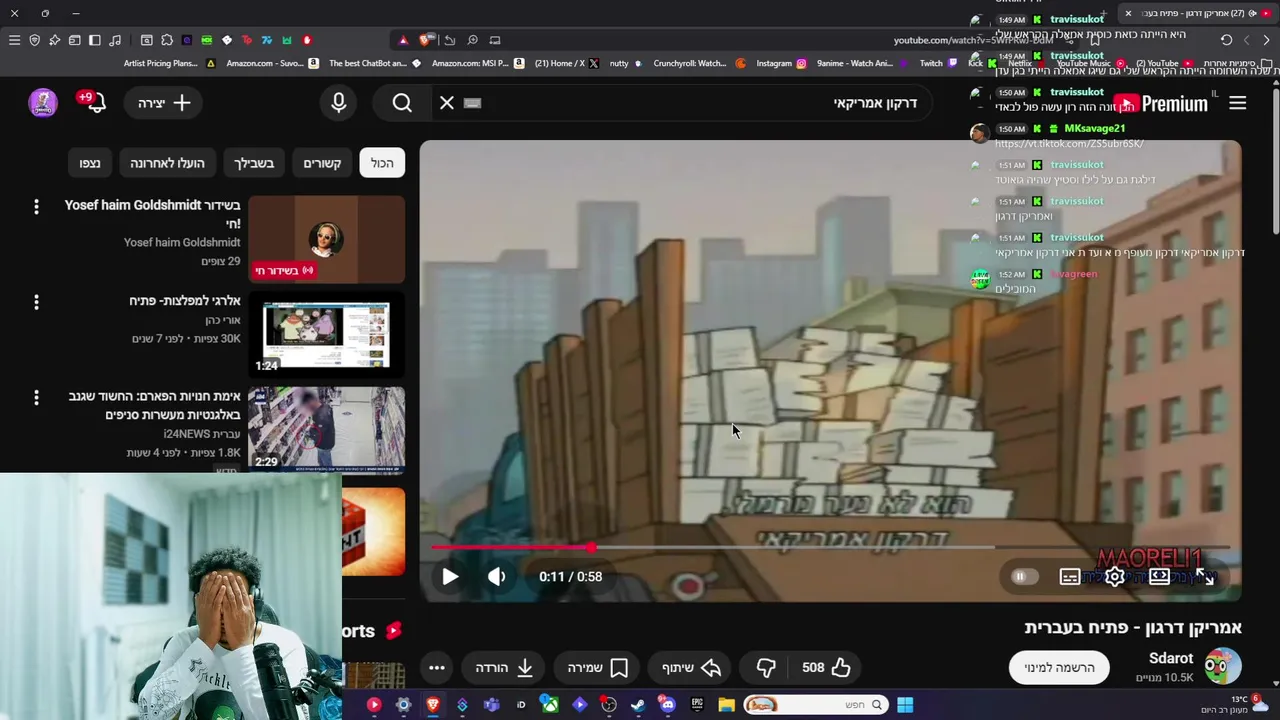Open the video settings gear
Viewport: 1280px width, 720px height.
tap(1114, 577)
